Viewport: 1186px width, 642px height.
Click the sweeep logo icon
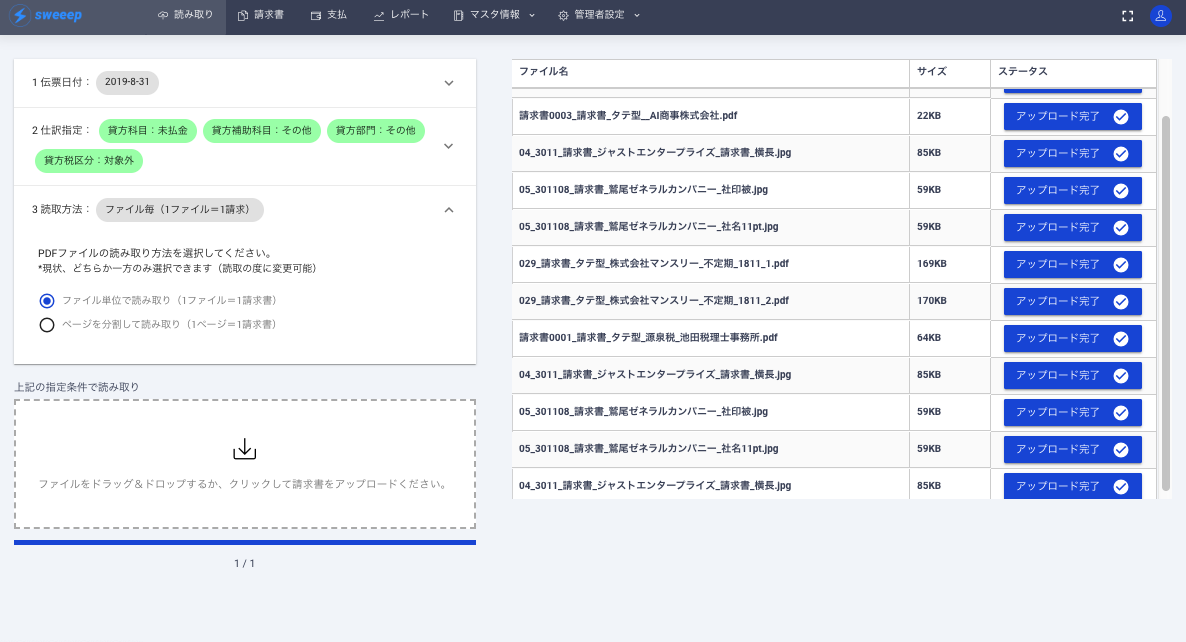[20, 16]
